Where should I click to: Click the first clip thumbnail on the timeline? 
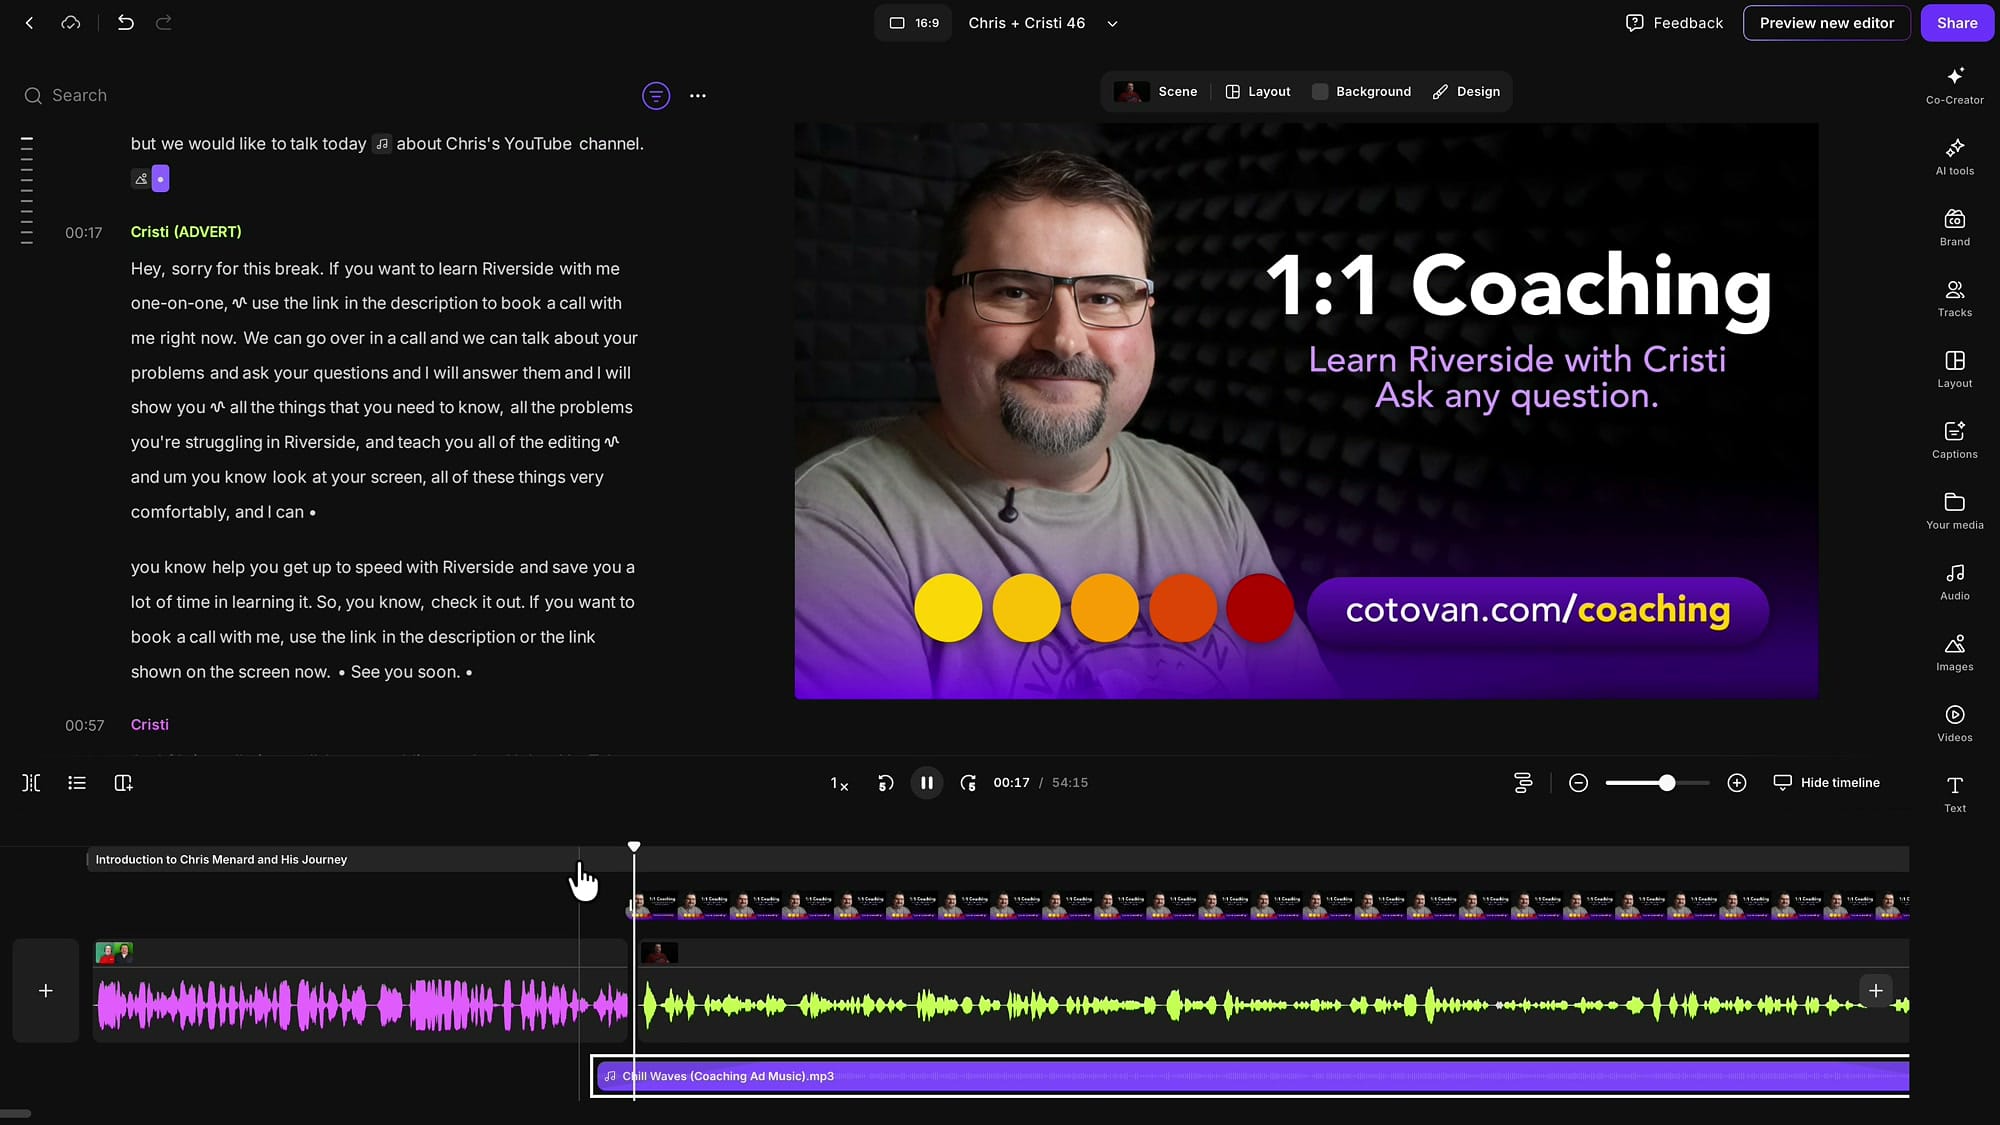click(x=114, y=952)
